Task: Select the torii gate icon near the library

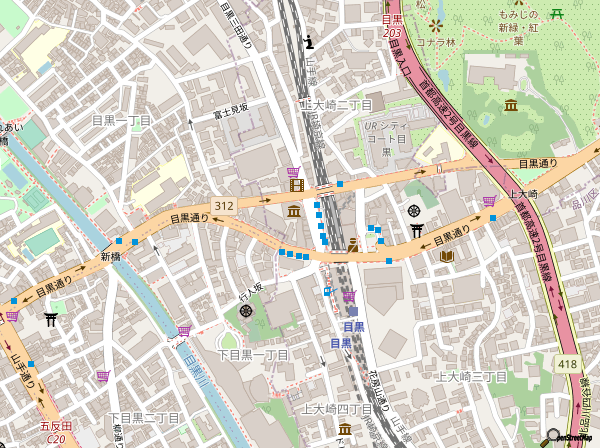Action: [416, 231]
